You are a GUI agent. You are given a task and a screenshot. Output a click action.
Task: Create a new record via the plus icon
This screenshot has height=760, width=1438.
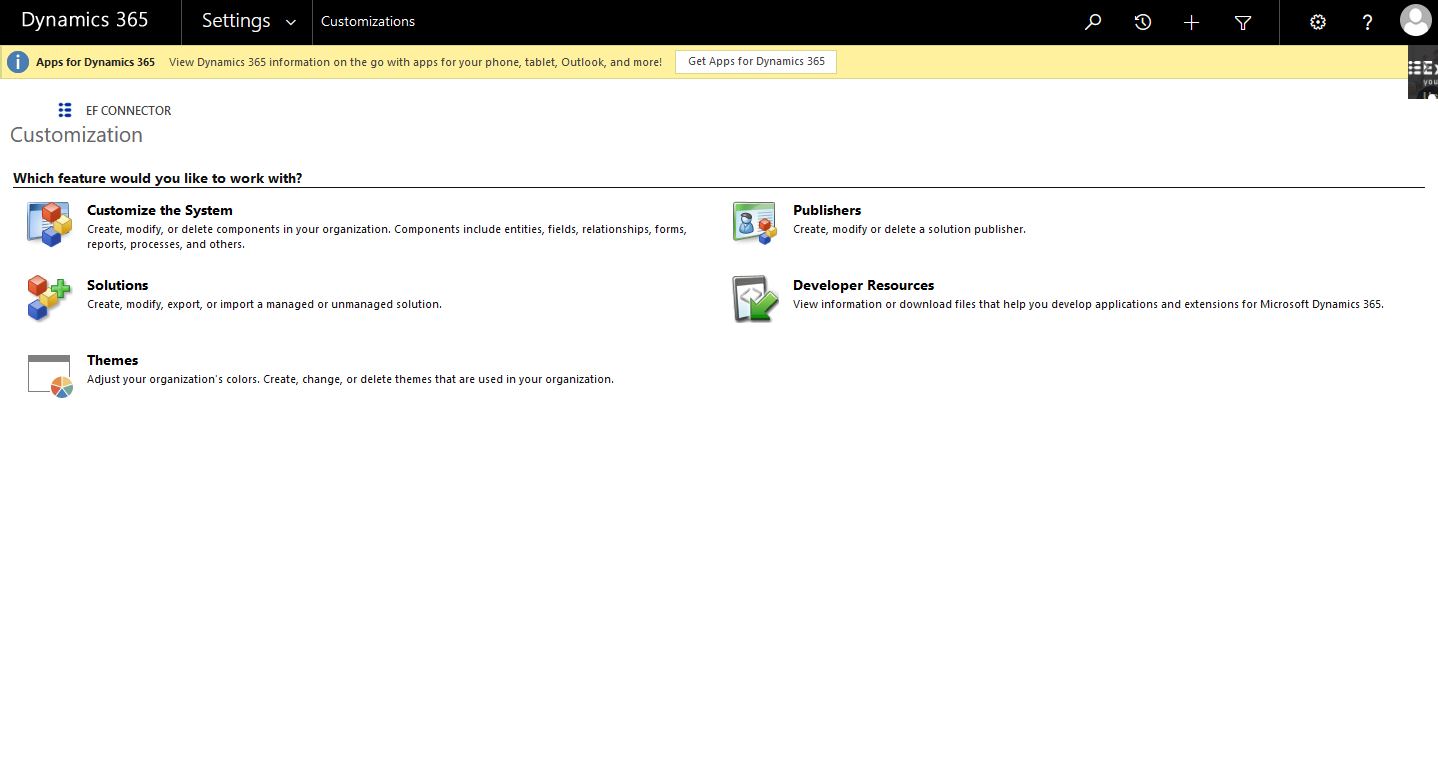coord(1191,21)
